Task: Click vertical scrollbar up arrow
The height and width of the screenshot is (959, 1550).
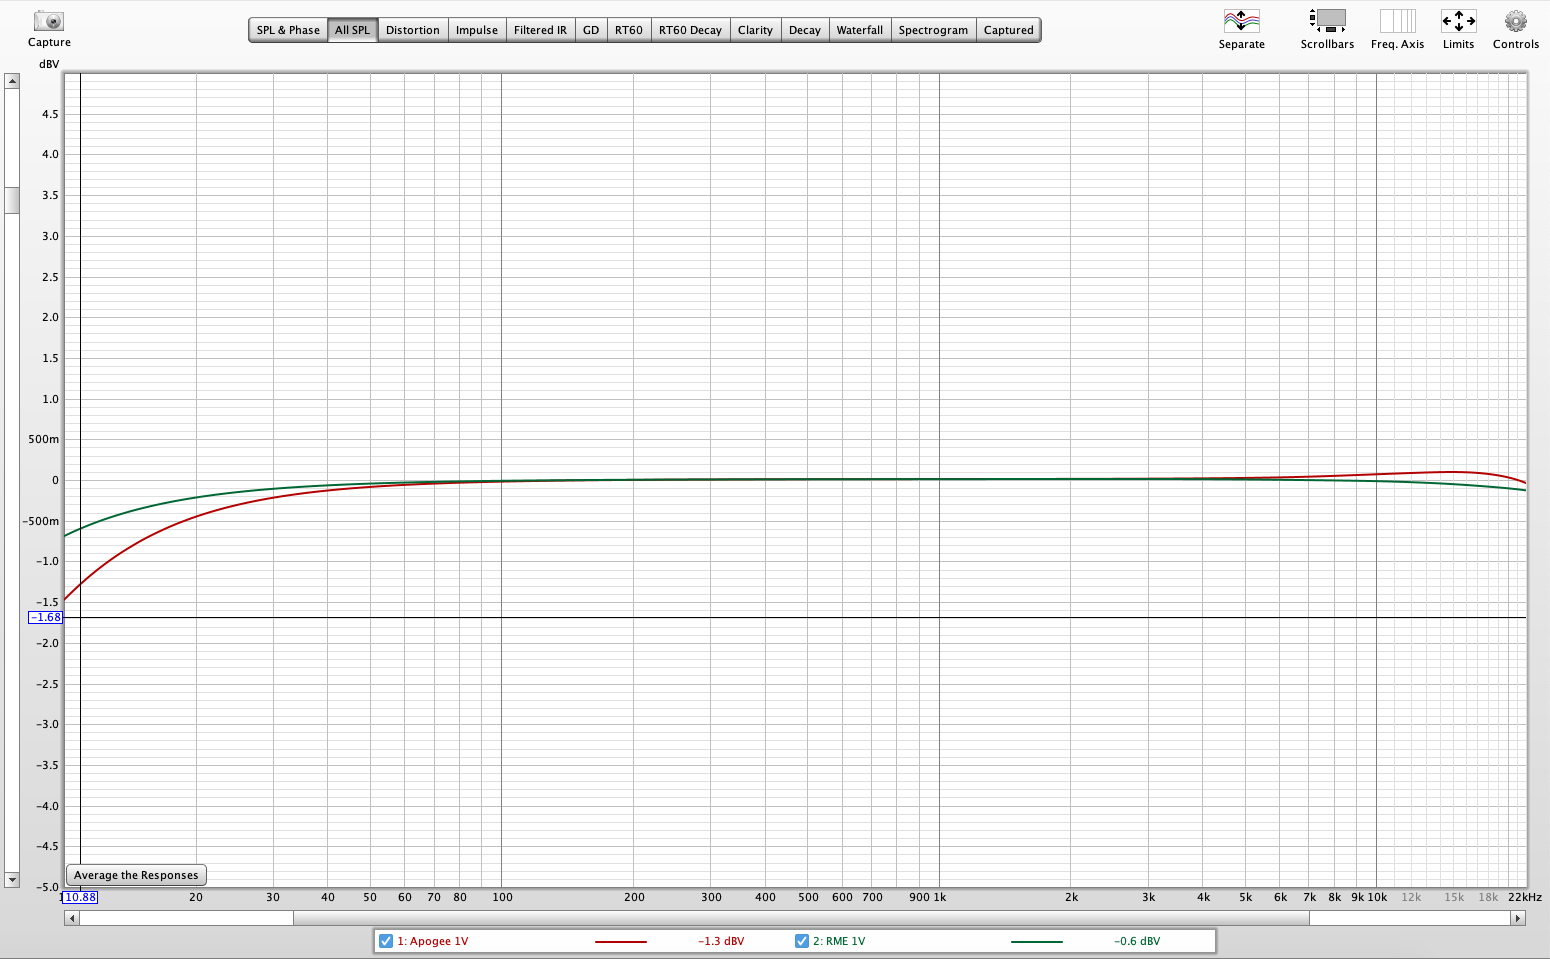Action: 12,81
